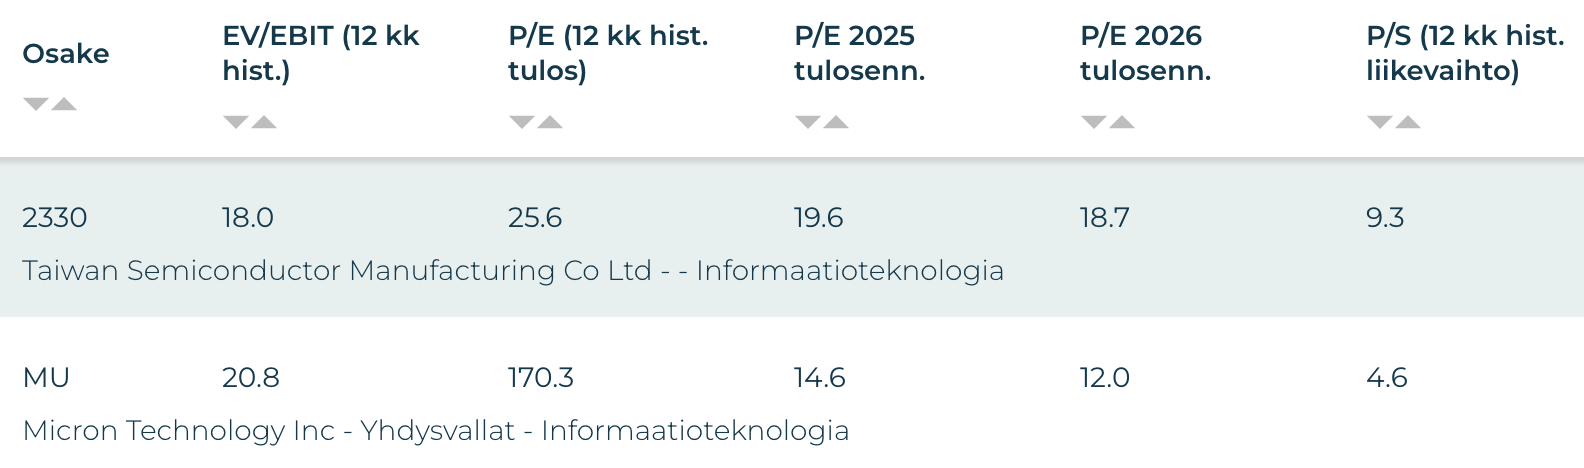Screen dimensions: 1584x468
Task: Click the P/S (12 kk hist. liikevaihto) header
Action: (x=1464, y=53)
